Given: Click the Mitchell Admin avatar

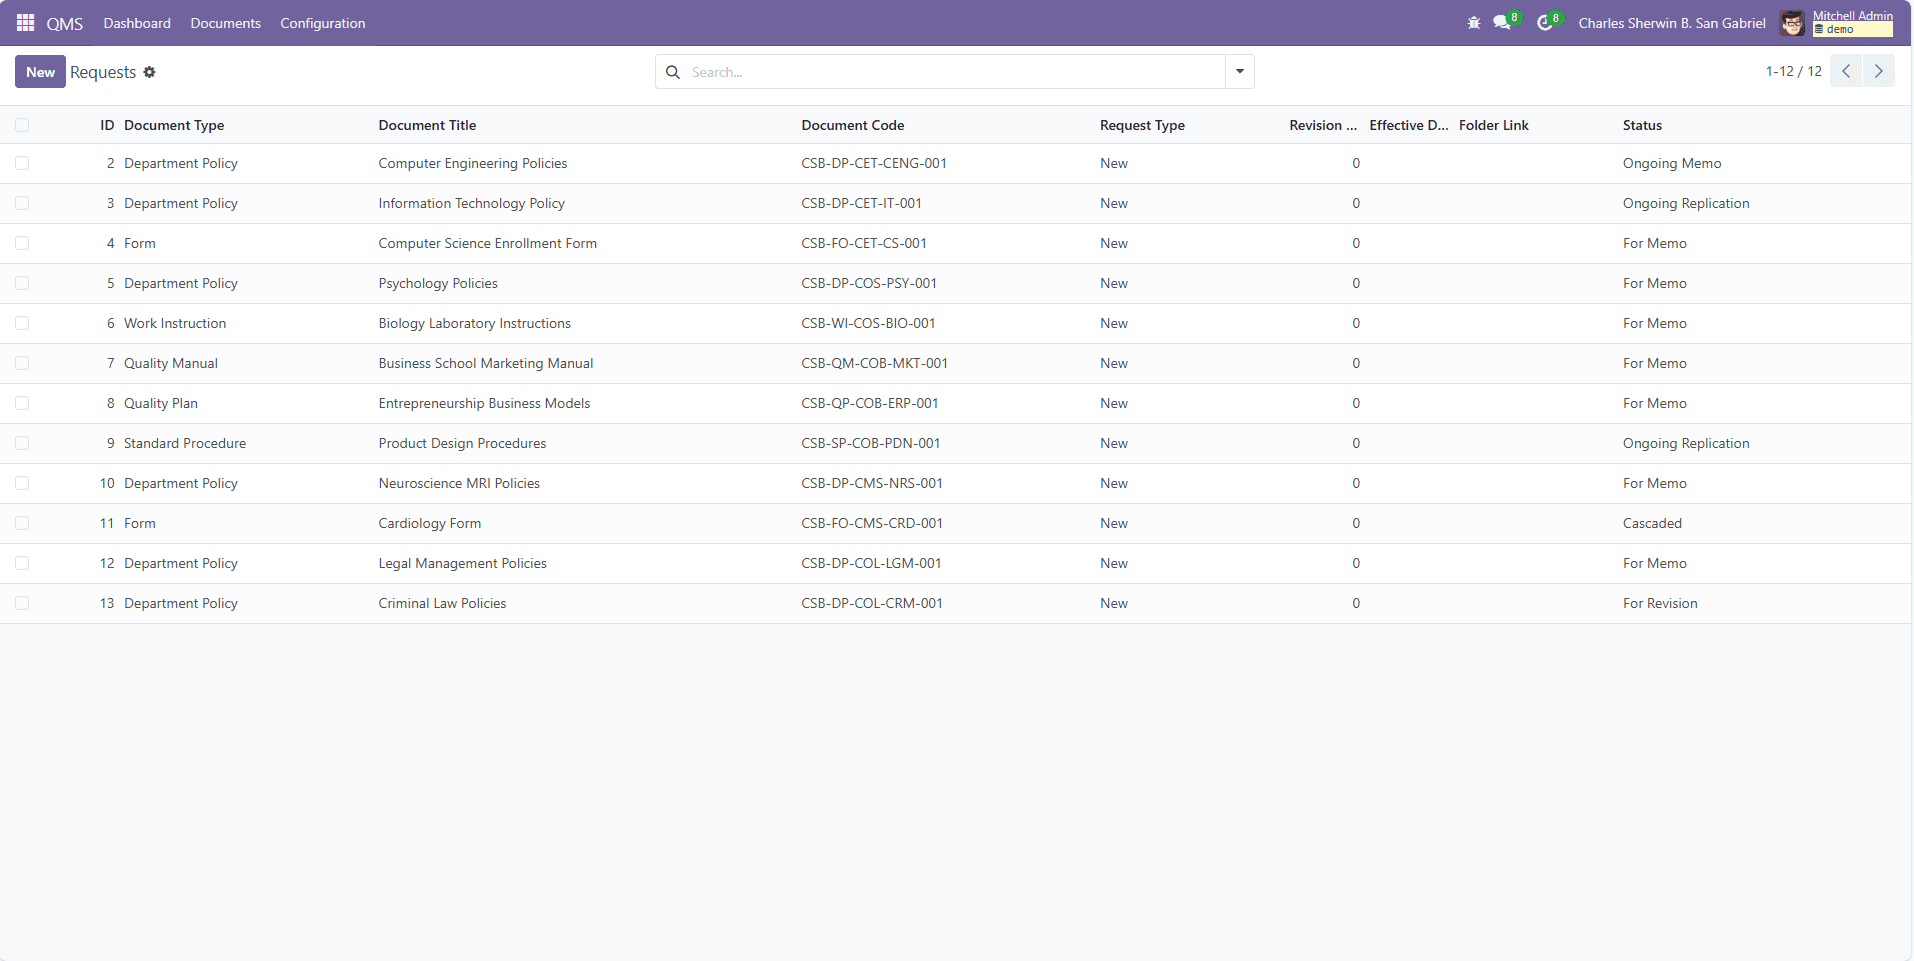Looking at the screenshot, I should point(1792,23).
